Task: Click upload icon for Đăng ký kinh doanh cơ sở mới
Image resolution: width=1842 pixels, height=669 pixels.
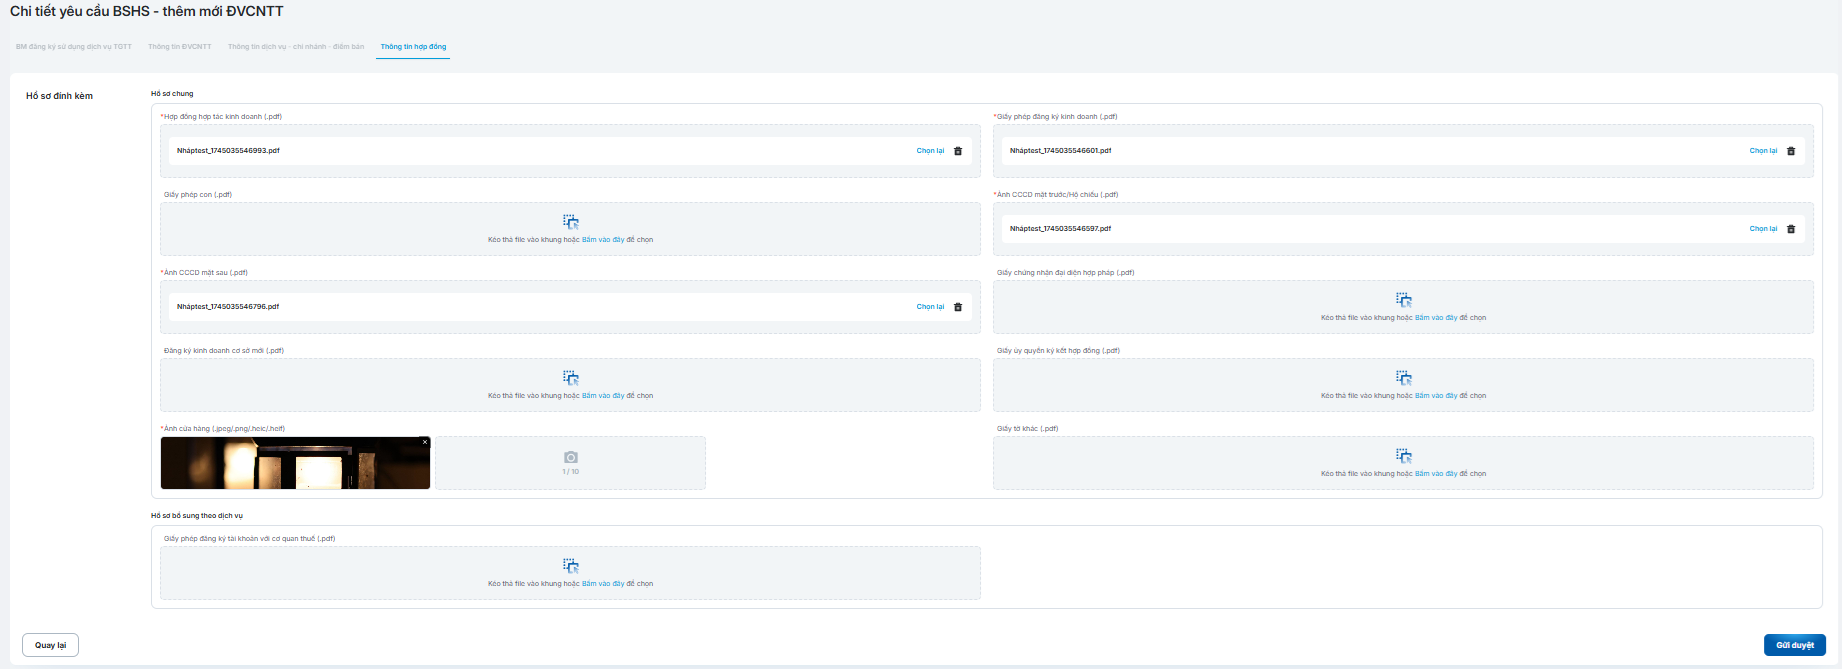Action: pos(571,378)
